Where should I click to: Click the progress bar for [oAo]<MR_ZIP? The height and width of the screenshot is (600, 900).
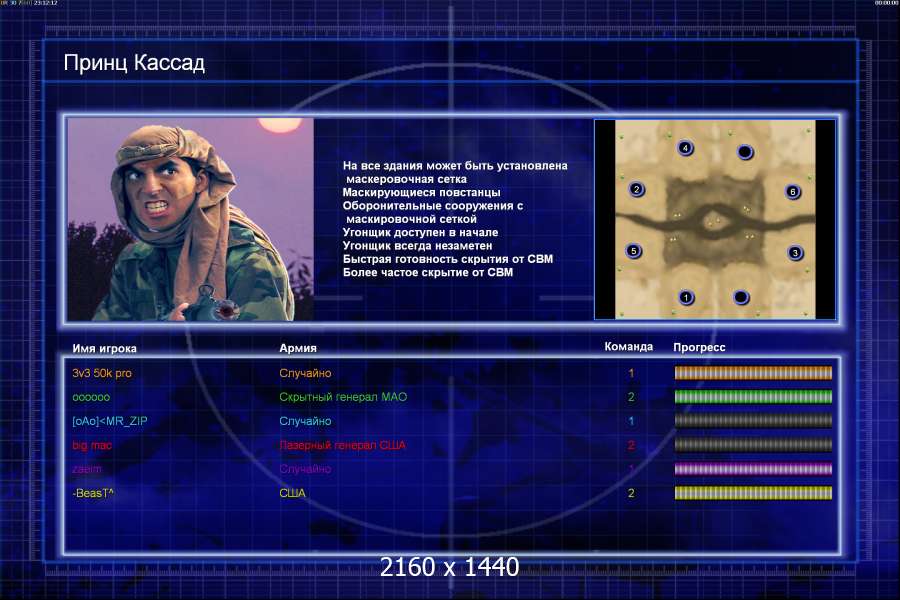coord(753,421)
